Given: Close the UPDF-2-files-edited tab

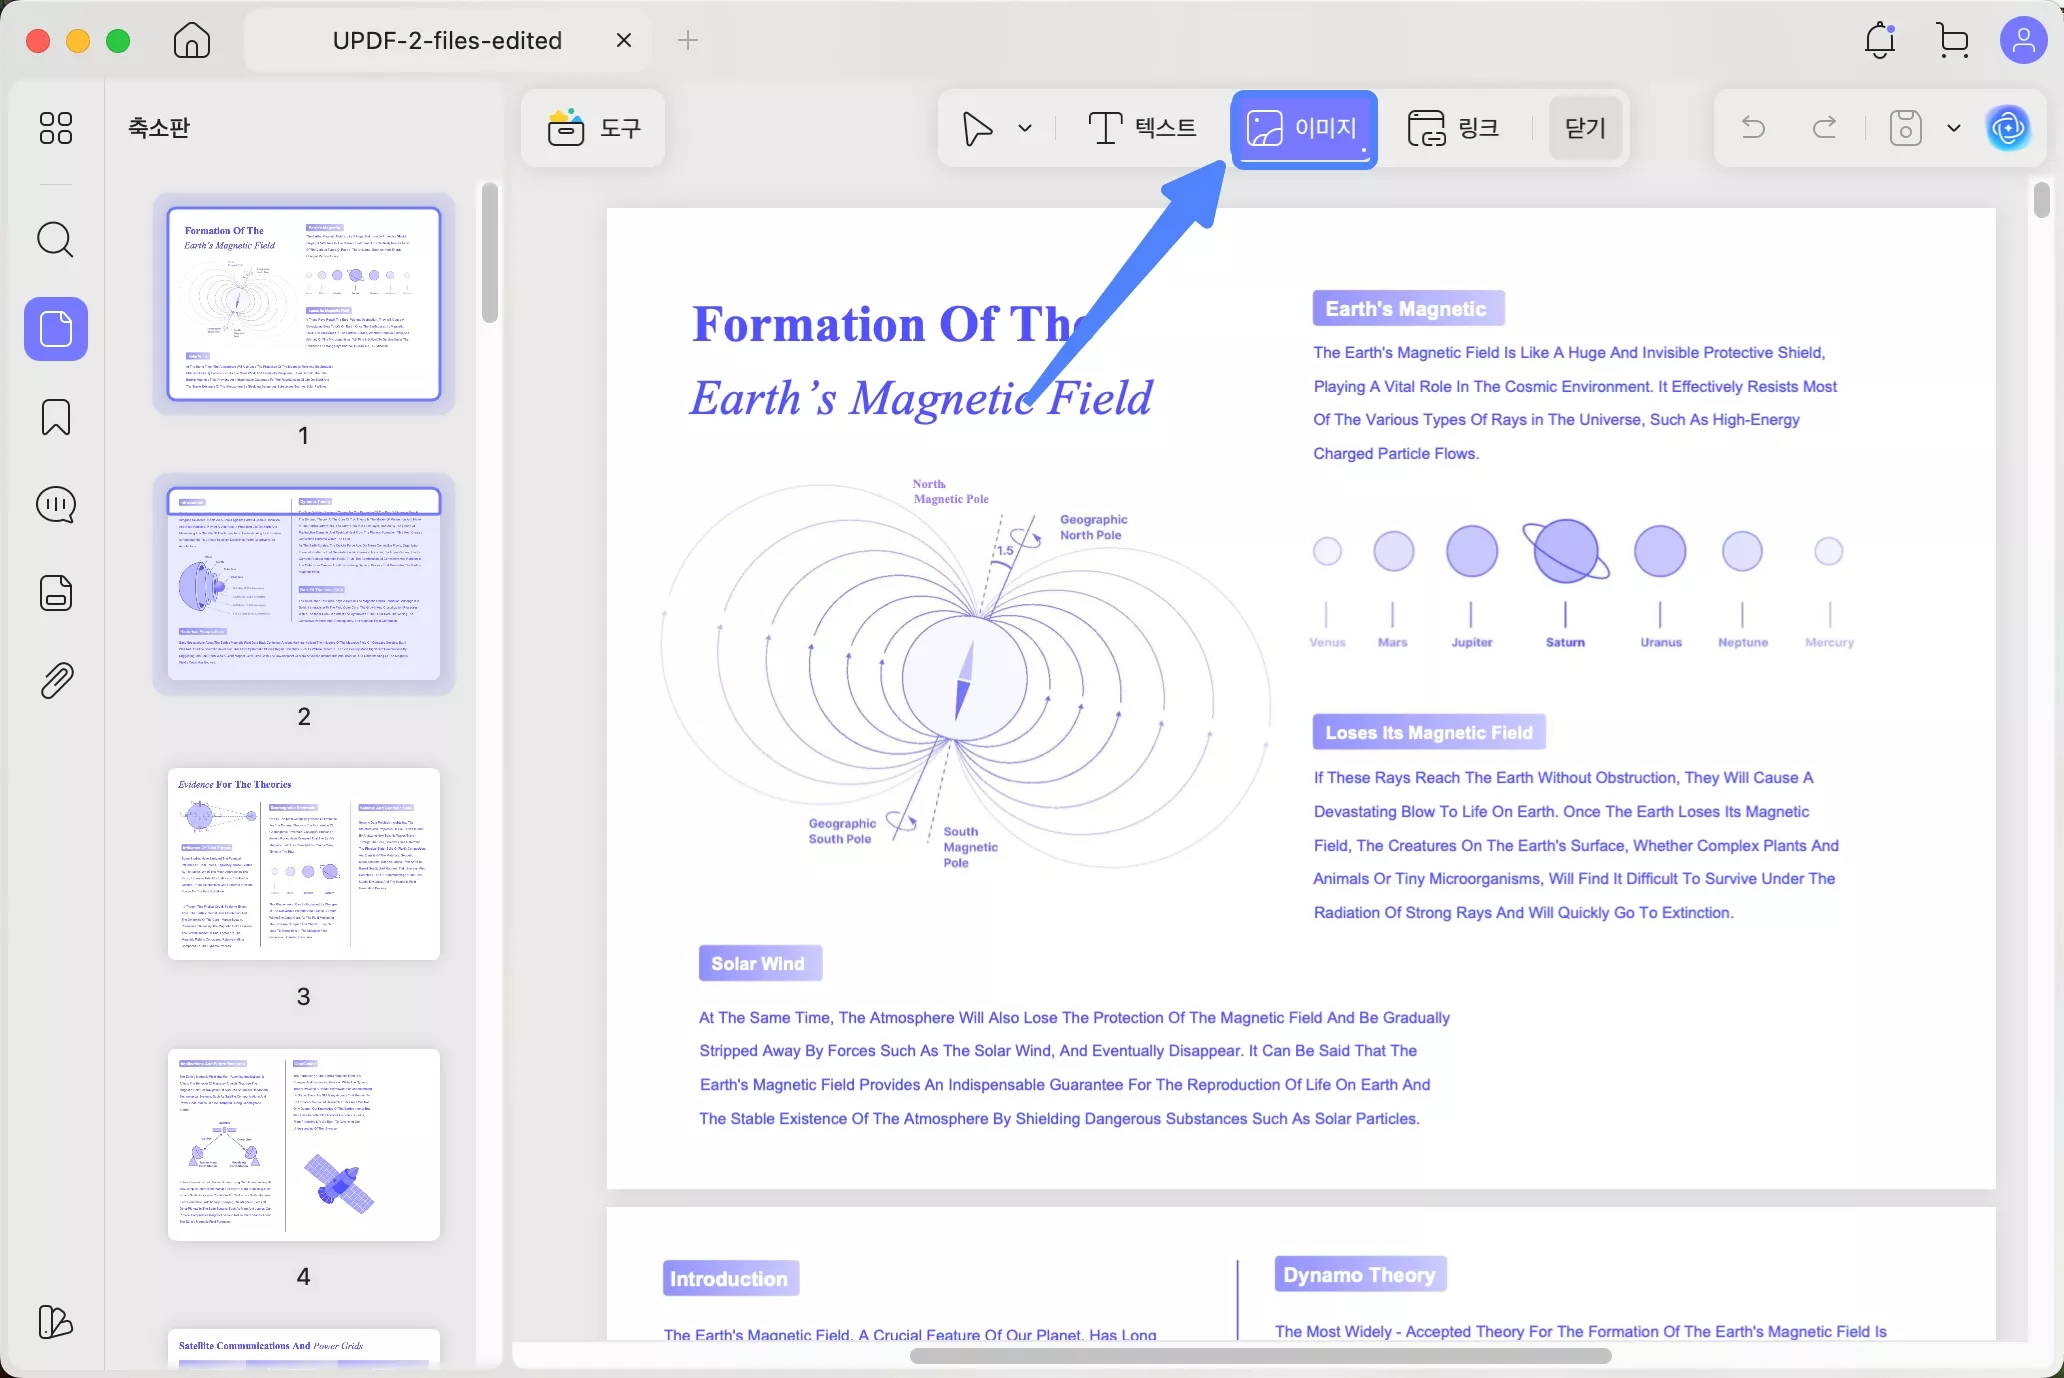Looking at the screenshot, I should point(624,40).
